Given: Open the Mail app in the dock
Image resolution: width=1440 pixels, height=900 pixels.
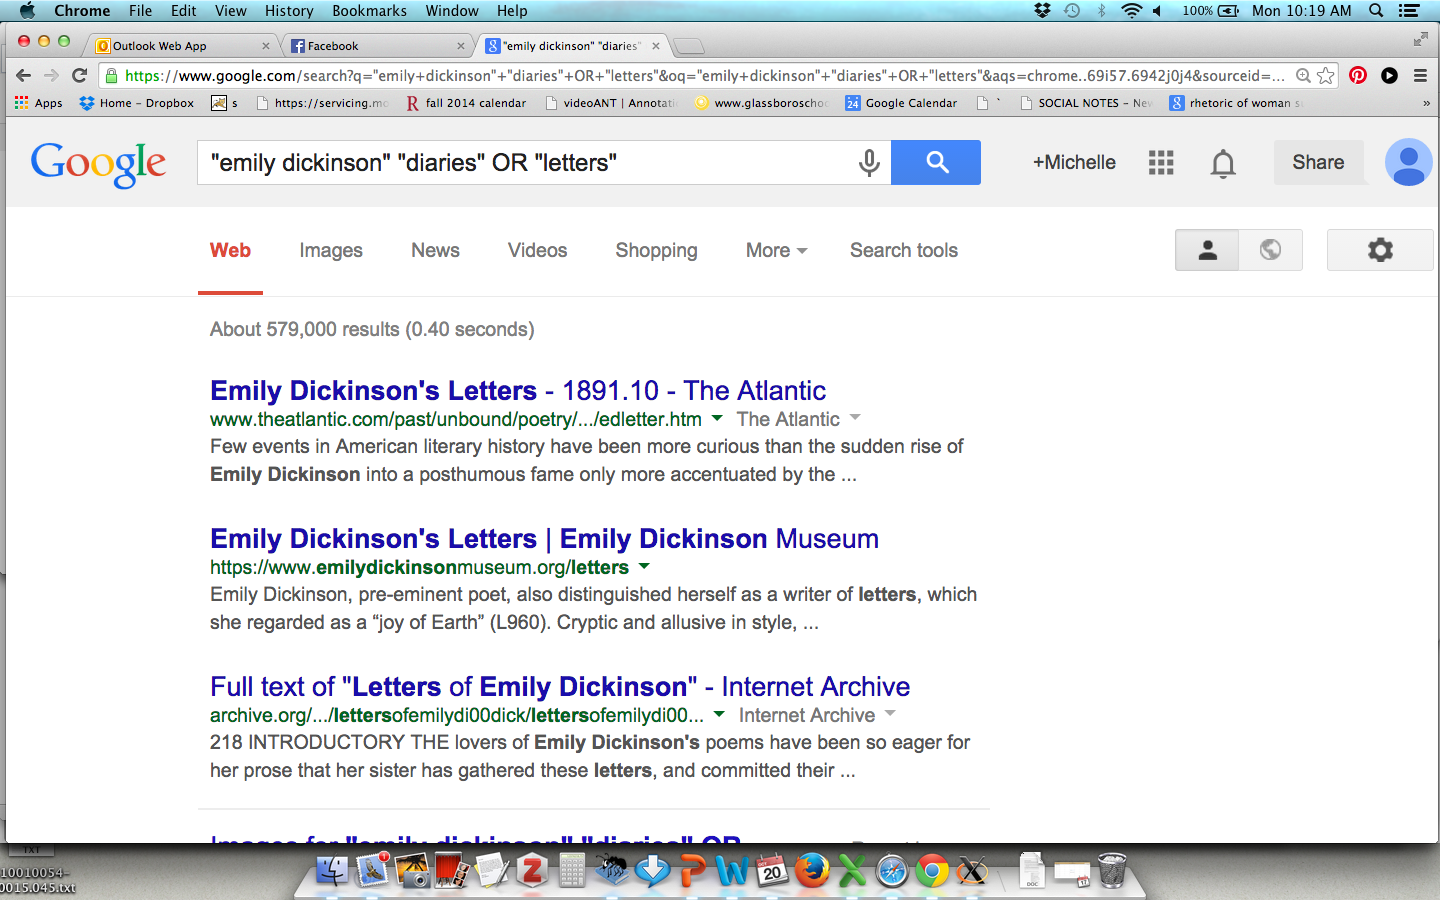Looking at the screenshot, I should pyautogui.click(x=373, y=870).
